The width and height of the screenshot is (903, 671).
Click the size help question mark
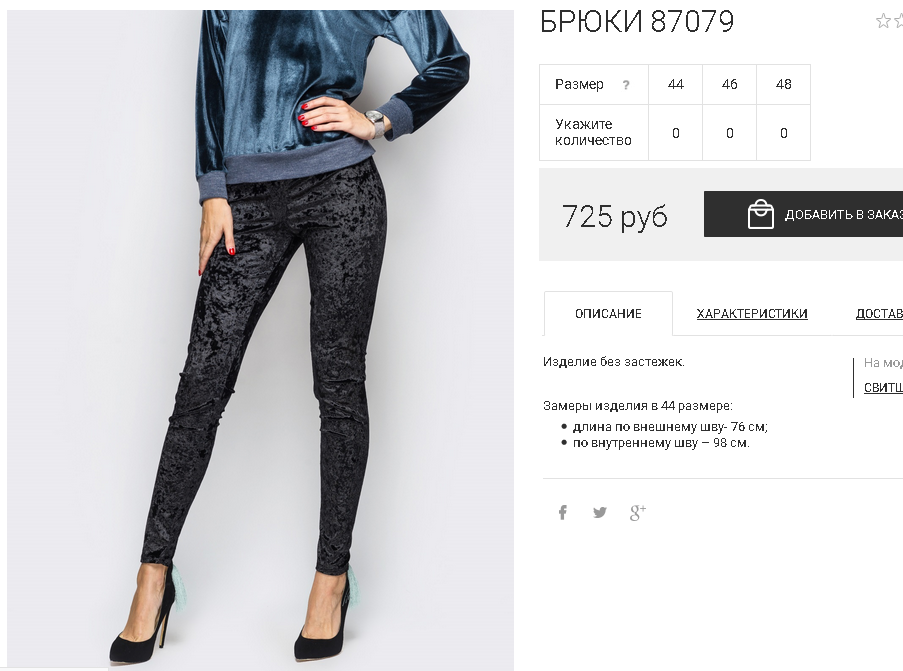pos(626,85)
